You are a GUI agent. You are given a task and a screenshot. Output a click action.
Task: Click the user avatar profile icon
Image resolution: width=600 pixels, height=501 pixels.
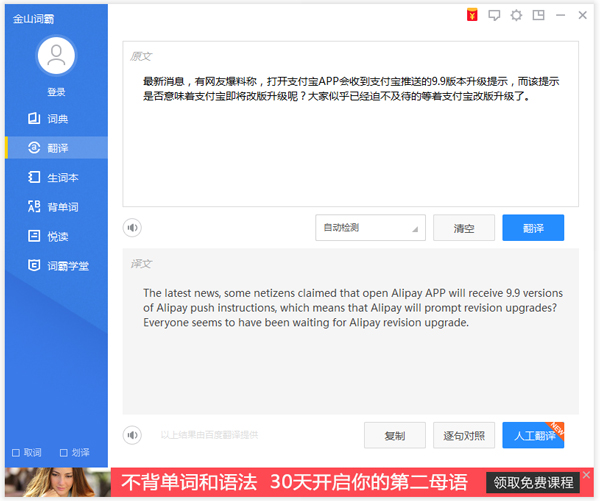click(x=56, y=57)
